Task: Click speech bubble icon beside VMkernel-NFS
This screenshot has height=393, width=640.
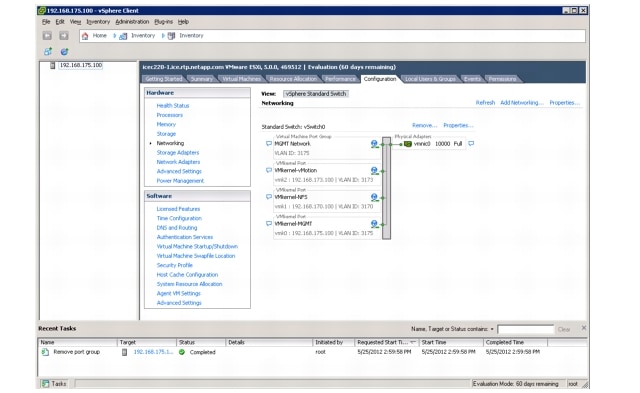Action: pos(269,197)
